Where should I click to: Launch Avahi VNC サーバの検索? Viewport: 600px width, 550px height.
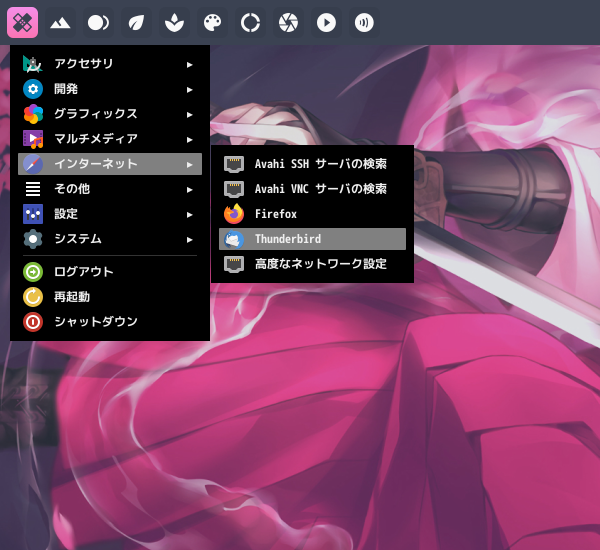[312, 189]
